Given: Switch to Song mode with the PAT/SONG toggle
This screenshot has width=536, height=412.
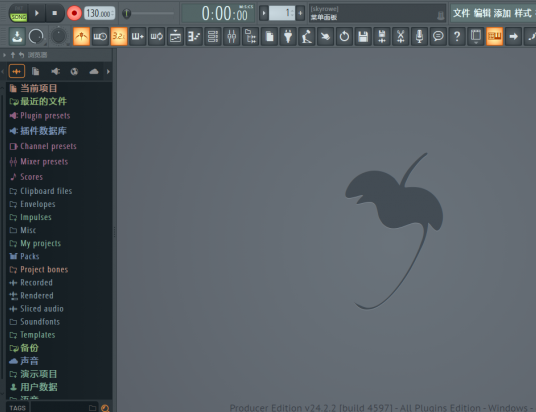Looking at the screenshot, I should (x=18, y=13).
